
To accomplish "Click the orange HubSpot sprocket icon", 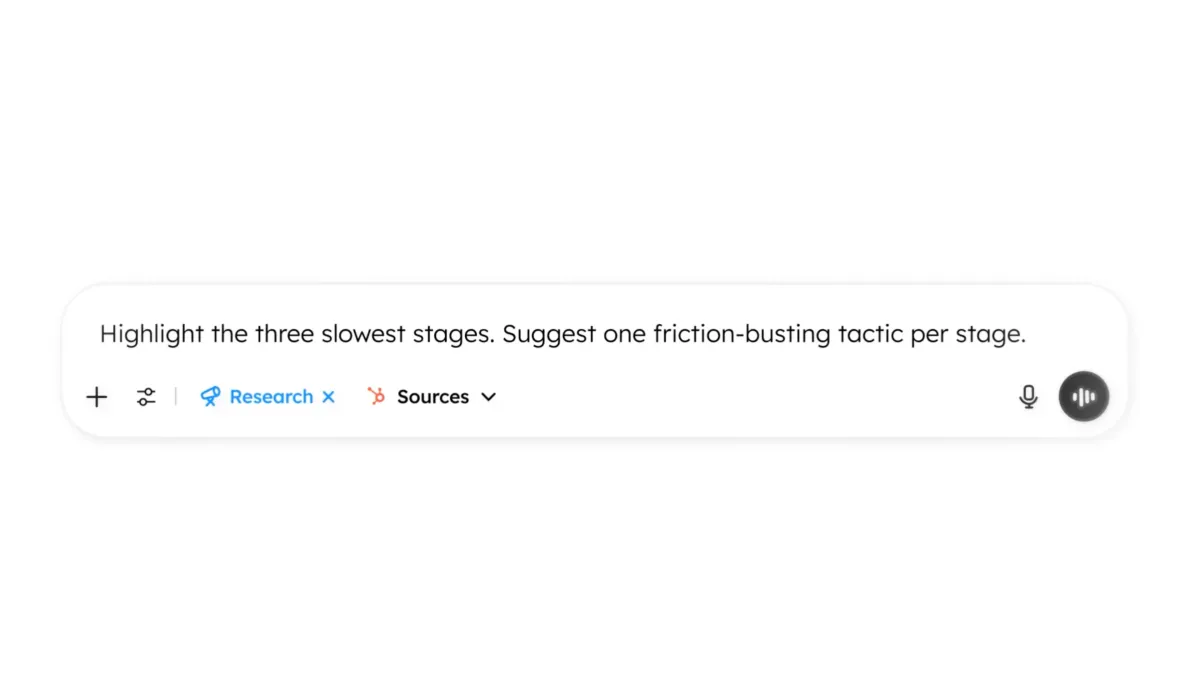I will [376, 397].
